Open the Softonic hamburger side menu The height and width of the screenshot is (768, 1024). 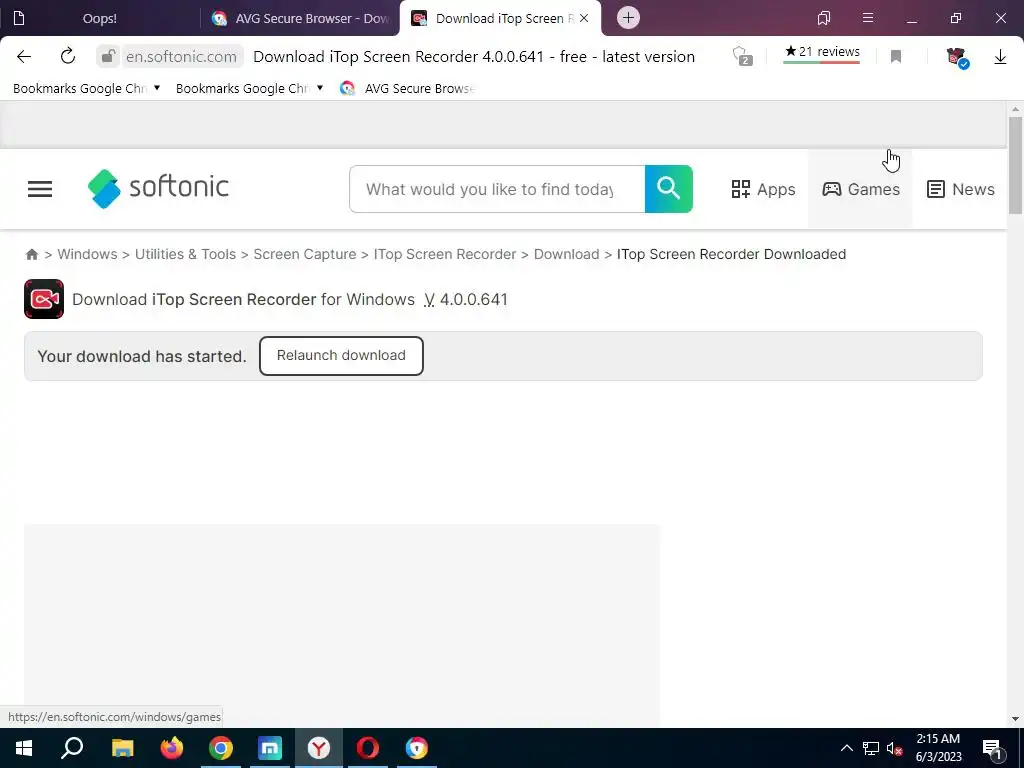click(x=40, y=189)
